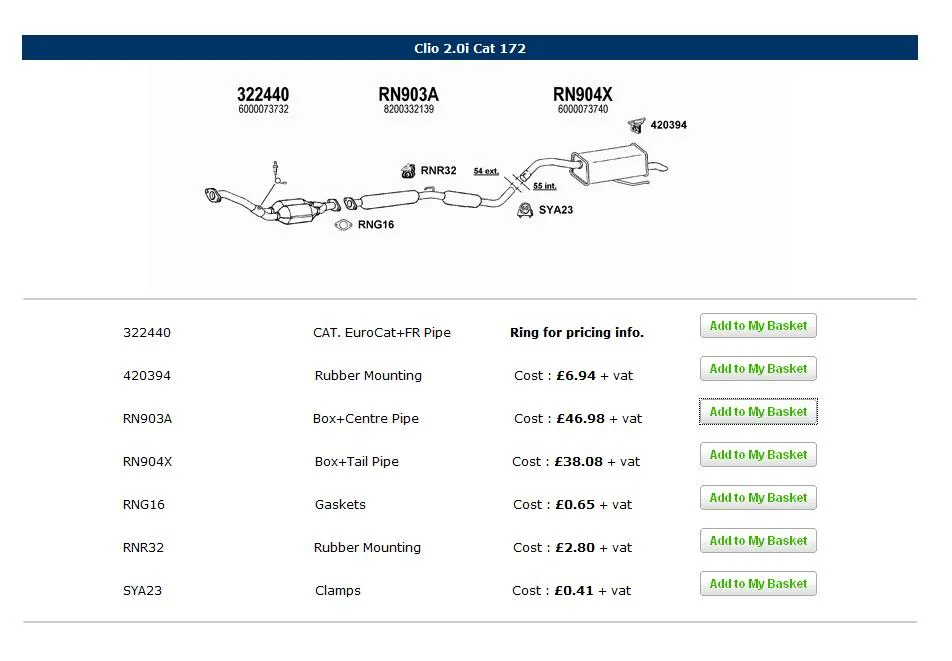Click the RNR32 rubber mounting icon in diagram
This screenshot has height=661, width=952.
(x=408, y=171)
